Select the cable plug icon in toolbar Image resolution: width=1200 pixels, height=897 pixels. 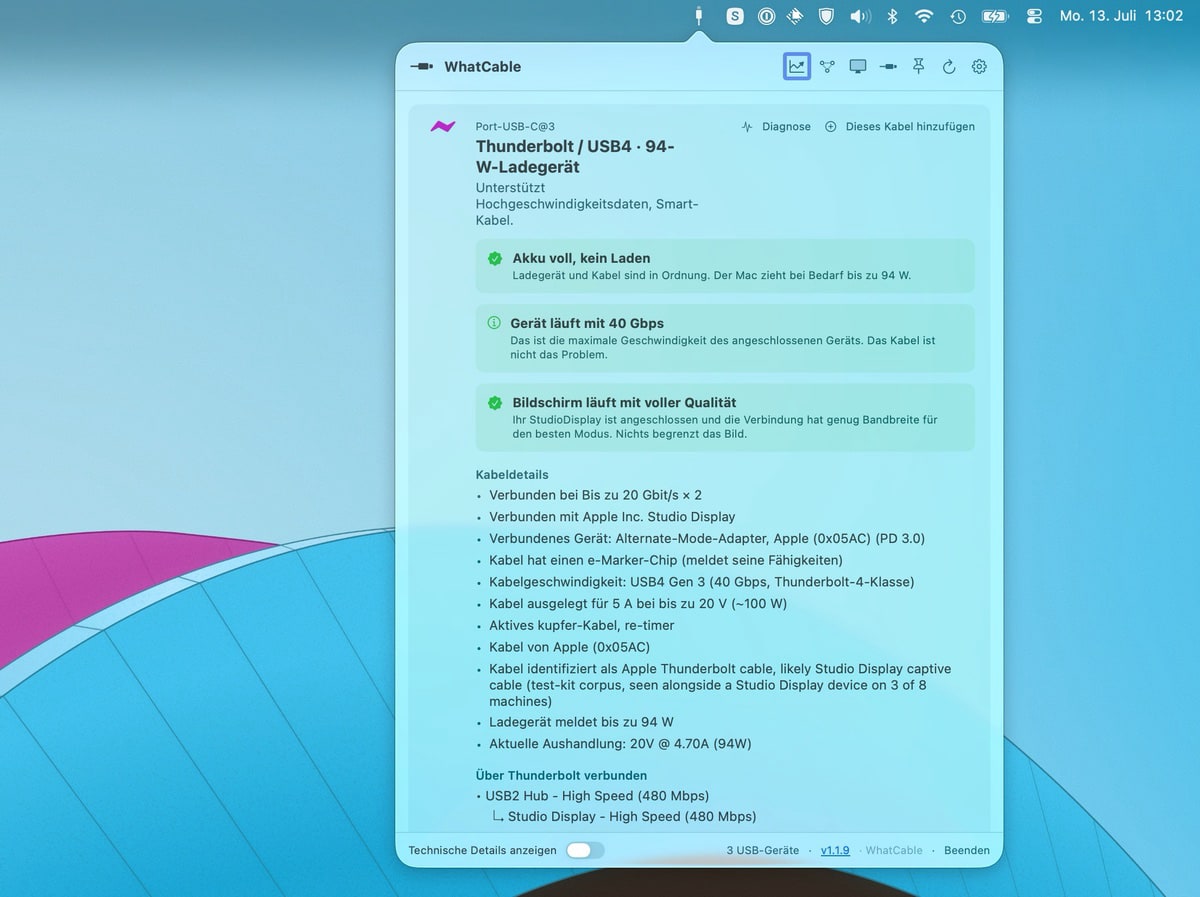point(888,67)
